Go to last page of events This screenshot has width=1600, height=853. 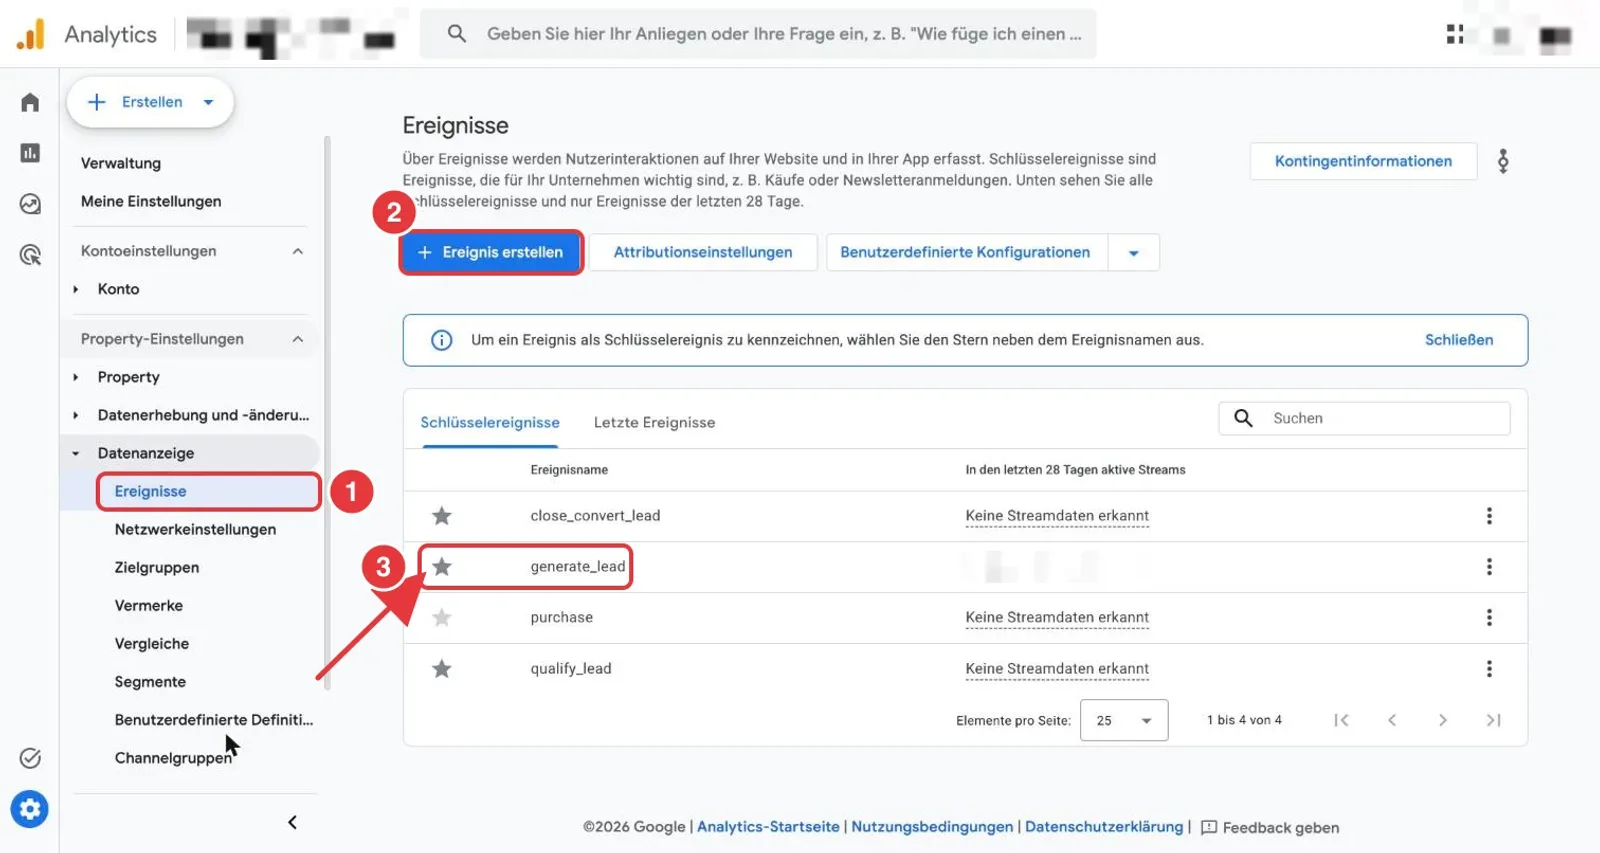(1493, 720)
